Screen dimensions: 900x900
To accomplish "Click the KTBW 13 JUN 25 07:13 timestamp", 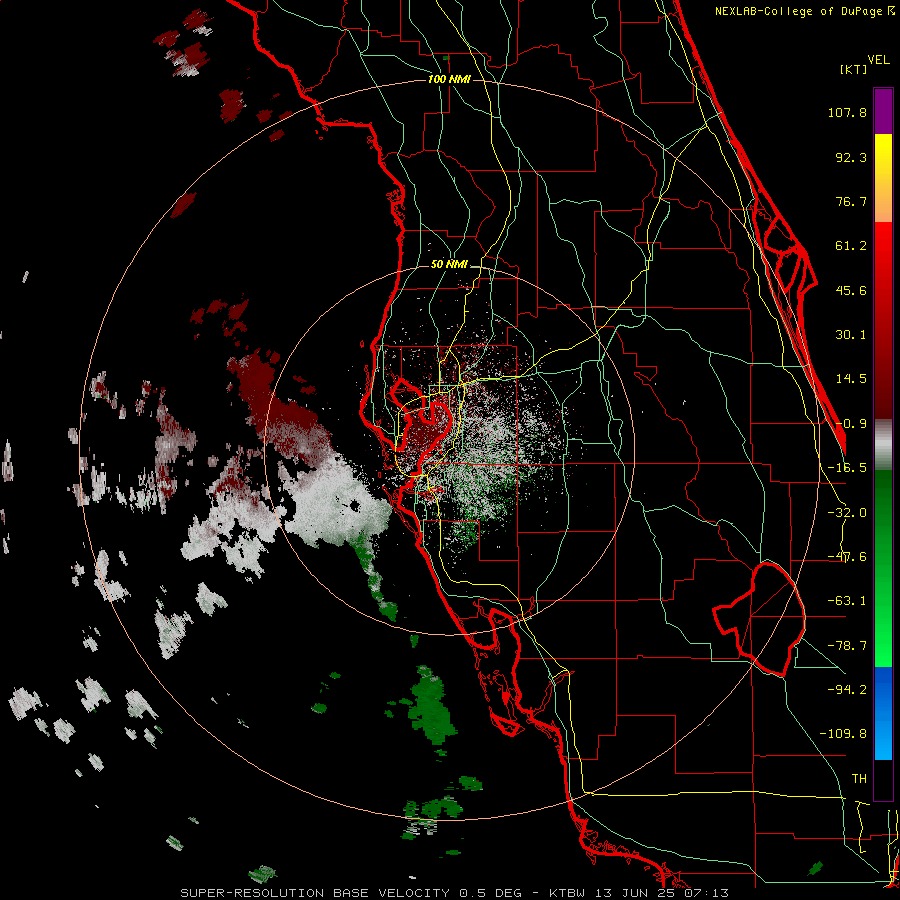I will (639, 893).
